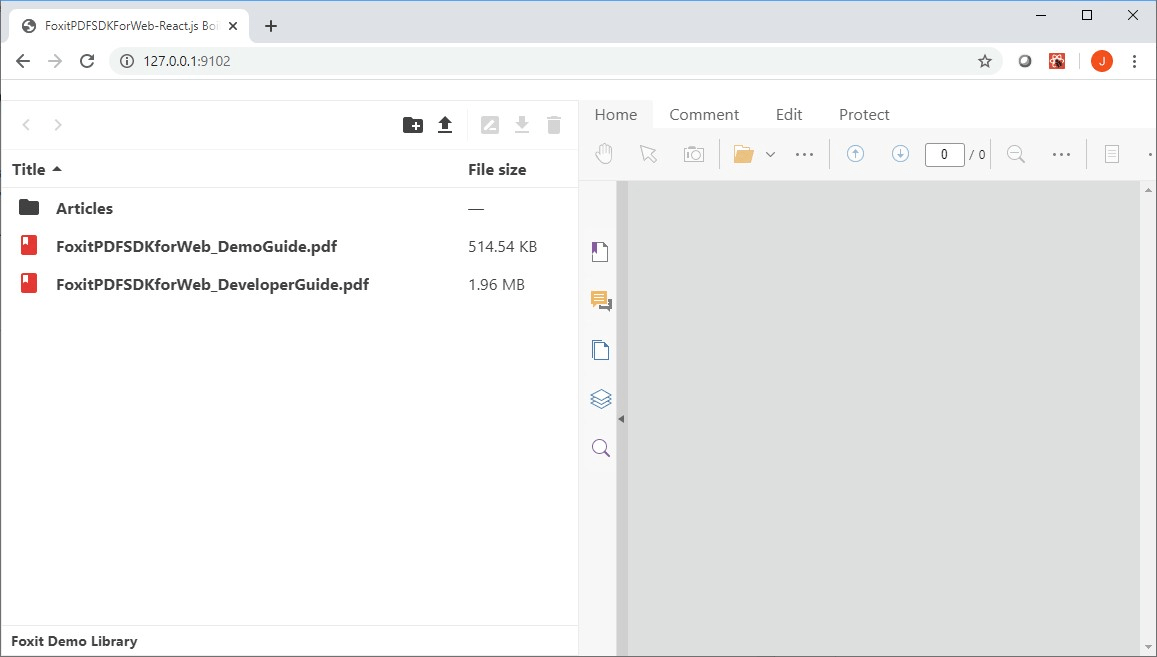The image size is (1157, 657).
Task: Click the zoom out magnifier
Action: coord(1016,154)
